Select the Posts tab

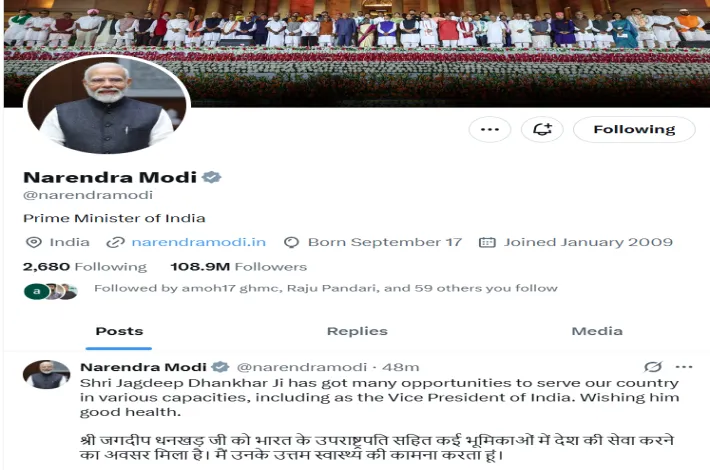click(x=119, y=331)
